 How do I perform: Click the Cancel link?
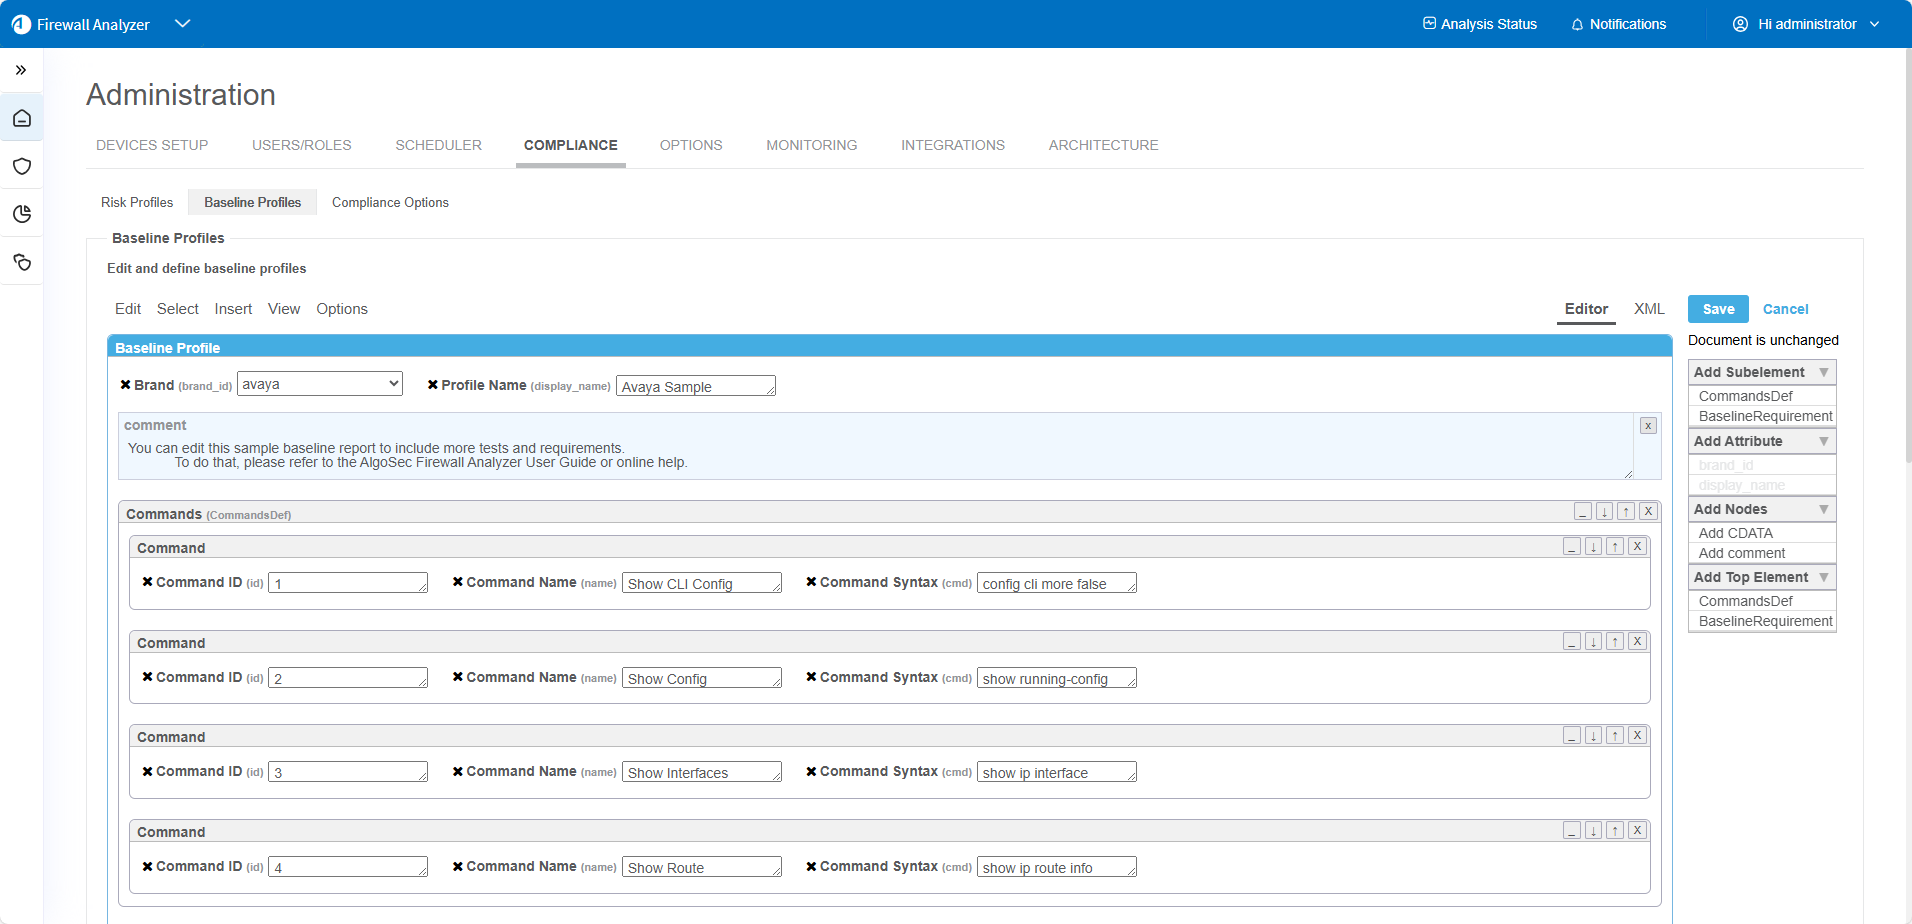tap(1785, 309)
